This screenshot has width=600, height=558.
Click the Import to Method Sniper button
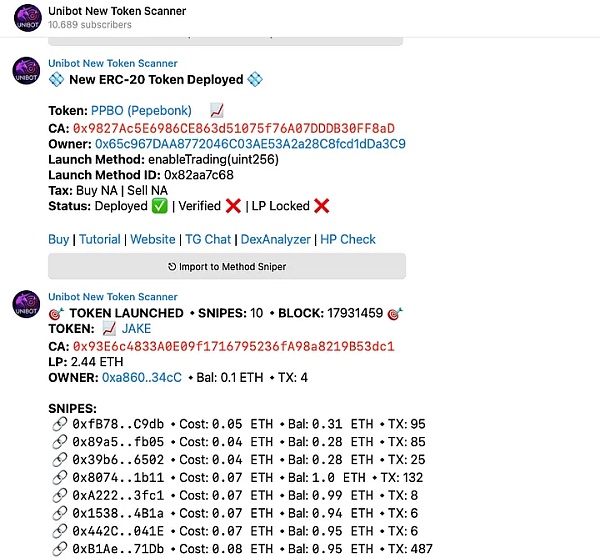[227, 266]
